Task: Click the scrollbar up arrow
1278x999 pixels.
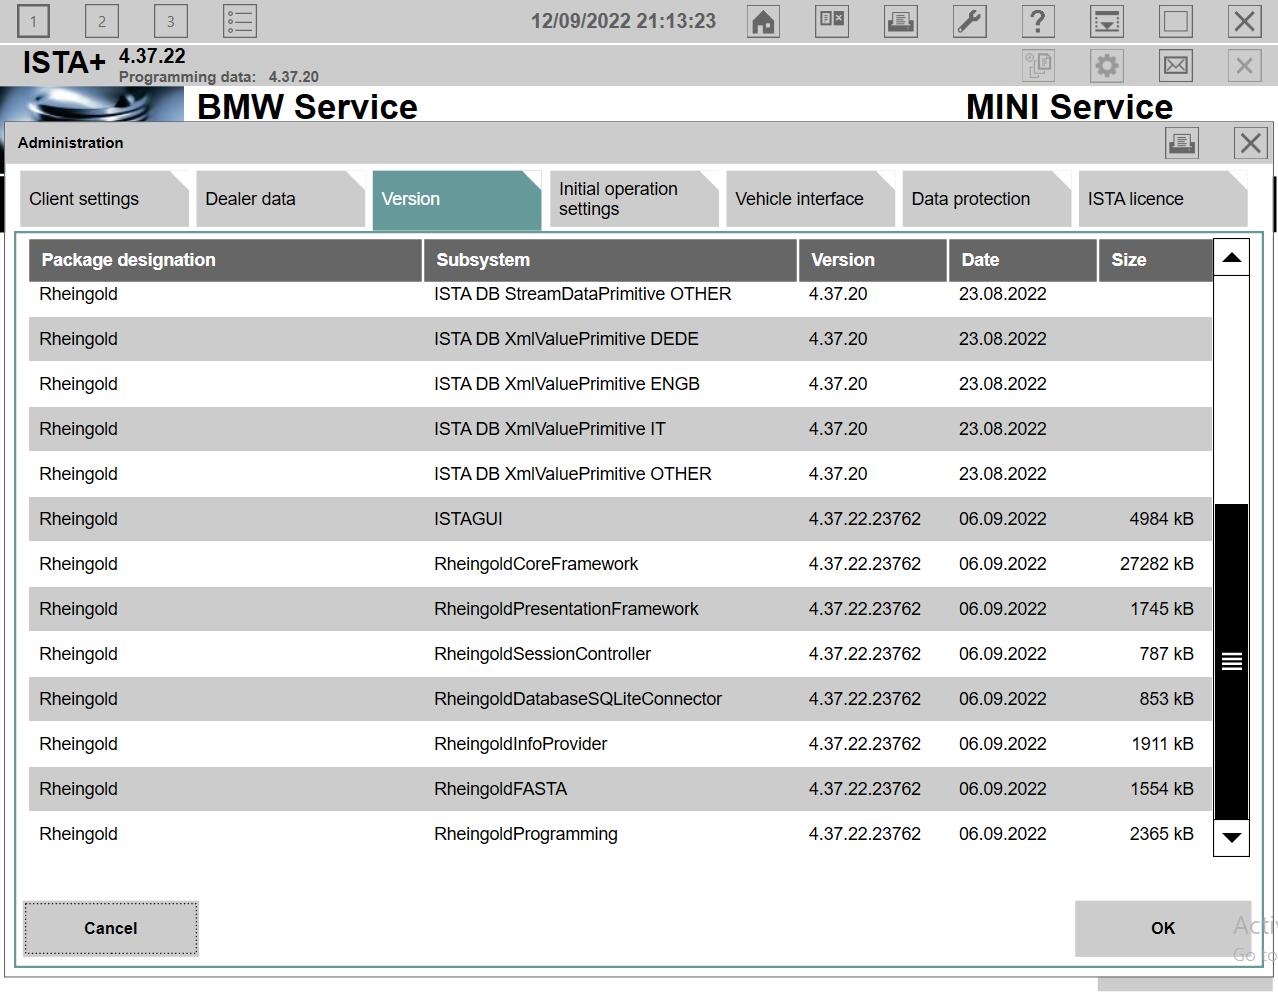Action: [x=1232, y=258]
